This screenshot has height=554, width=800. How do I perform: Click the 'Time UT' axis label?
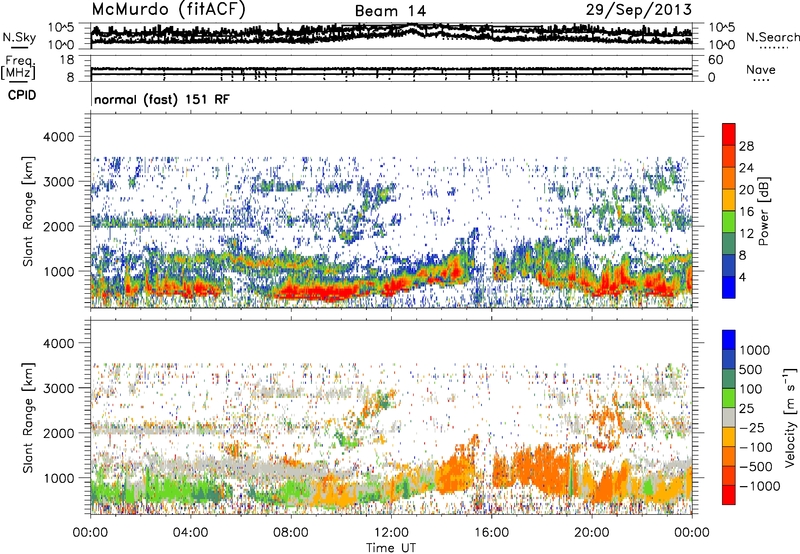(x=391, y=548)
